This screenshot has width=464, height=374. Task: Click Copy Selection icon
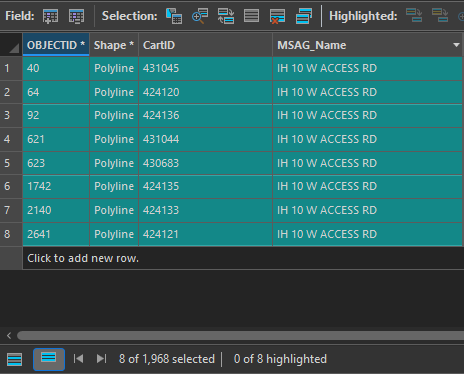[x=304, y=16]
